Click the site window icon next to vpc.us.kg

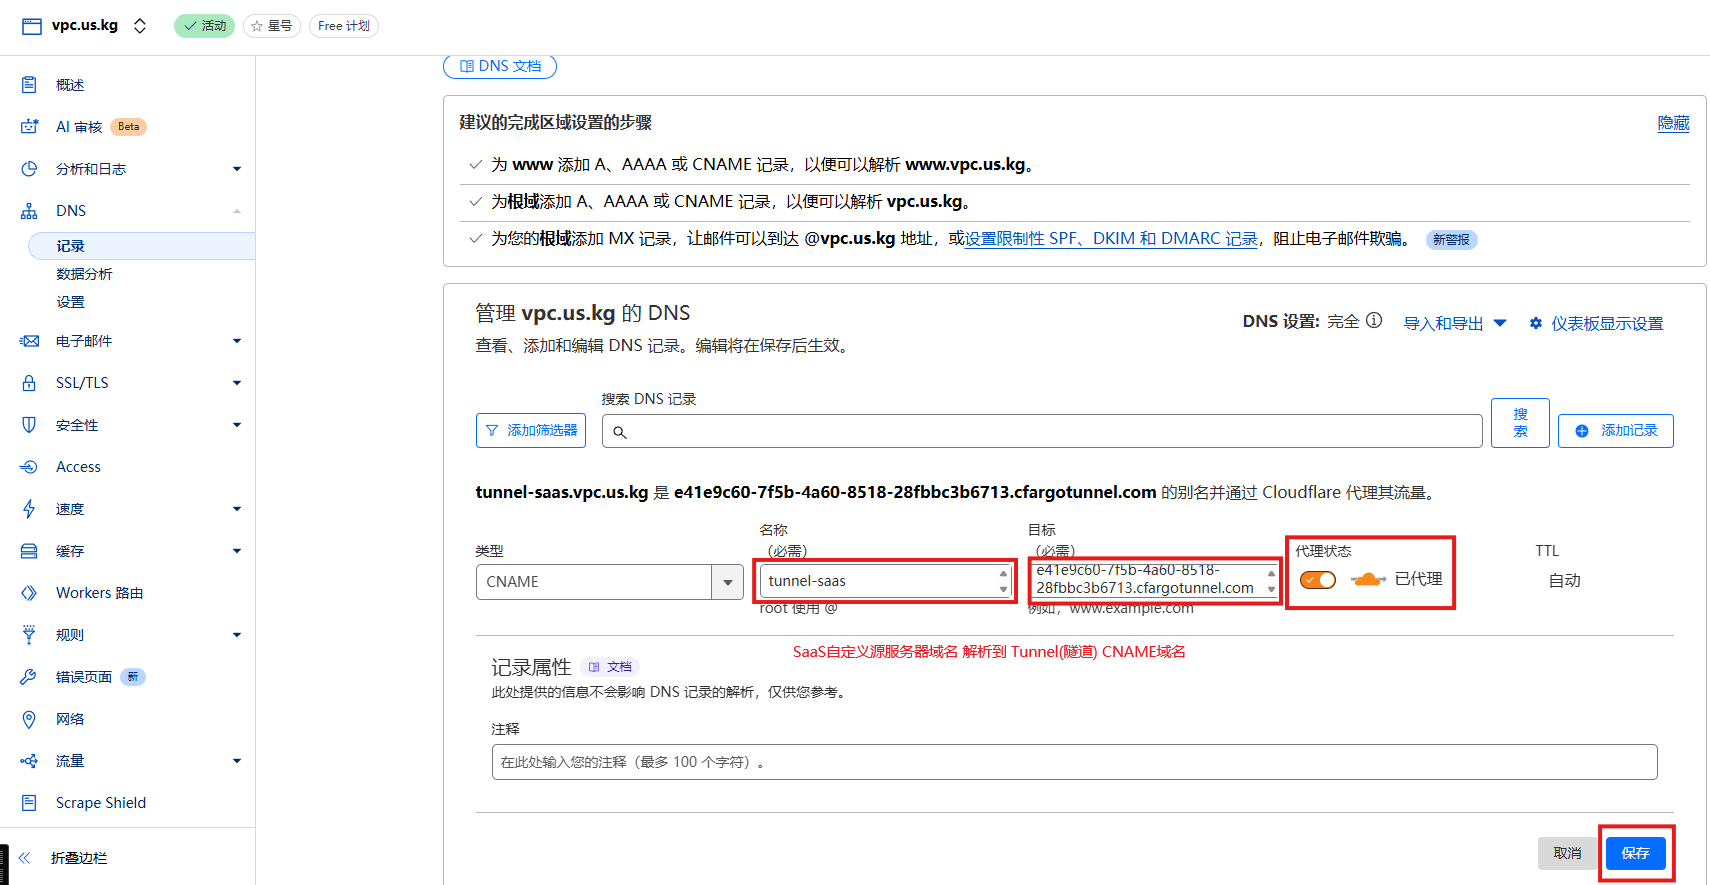click(32, 26)
